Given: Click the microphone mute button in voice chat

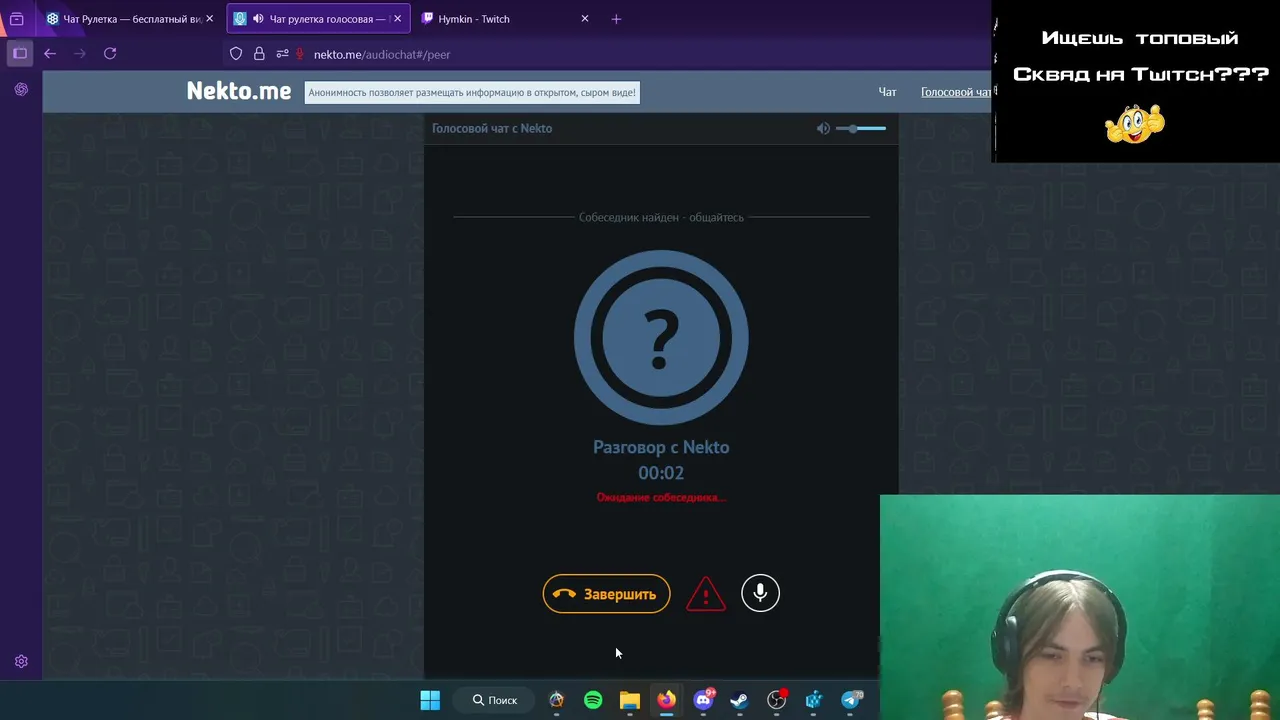Looking at the screenshot, I should [760, 593].
